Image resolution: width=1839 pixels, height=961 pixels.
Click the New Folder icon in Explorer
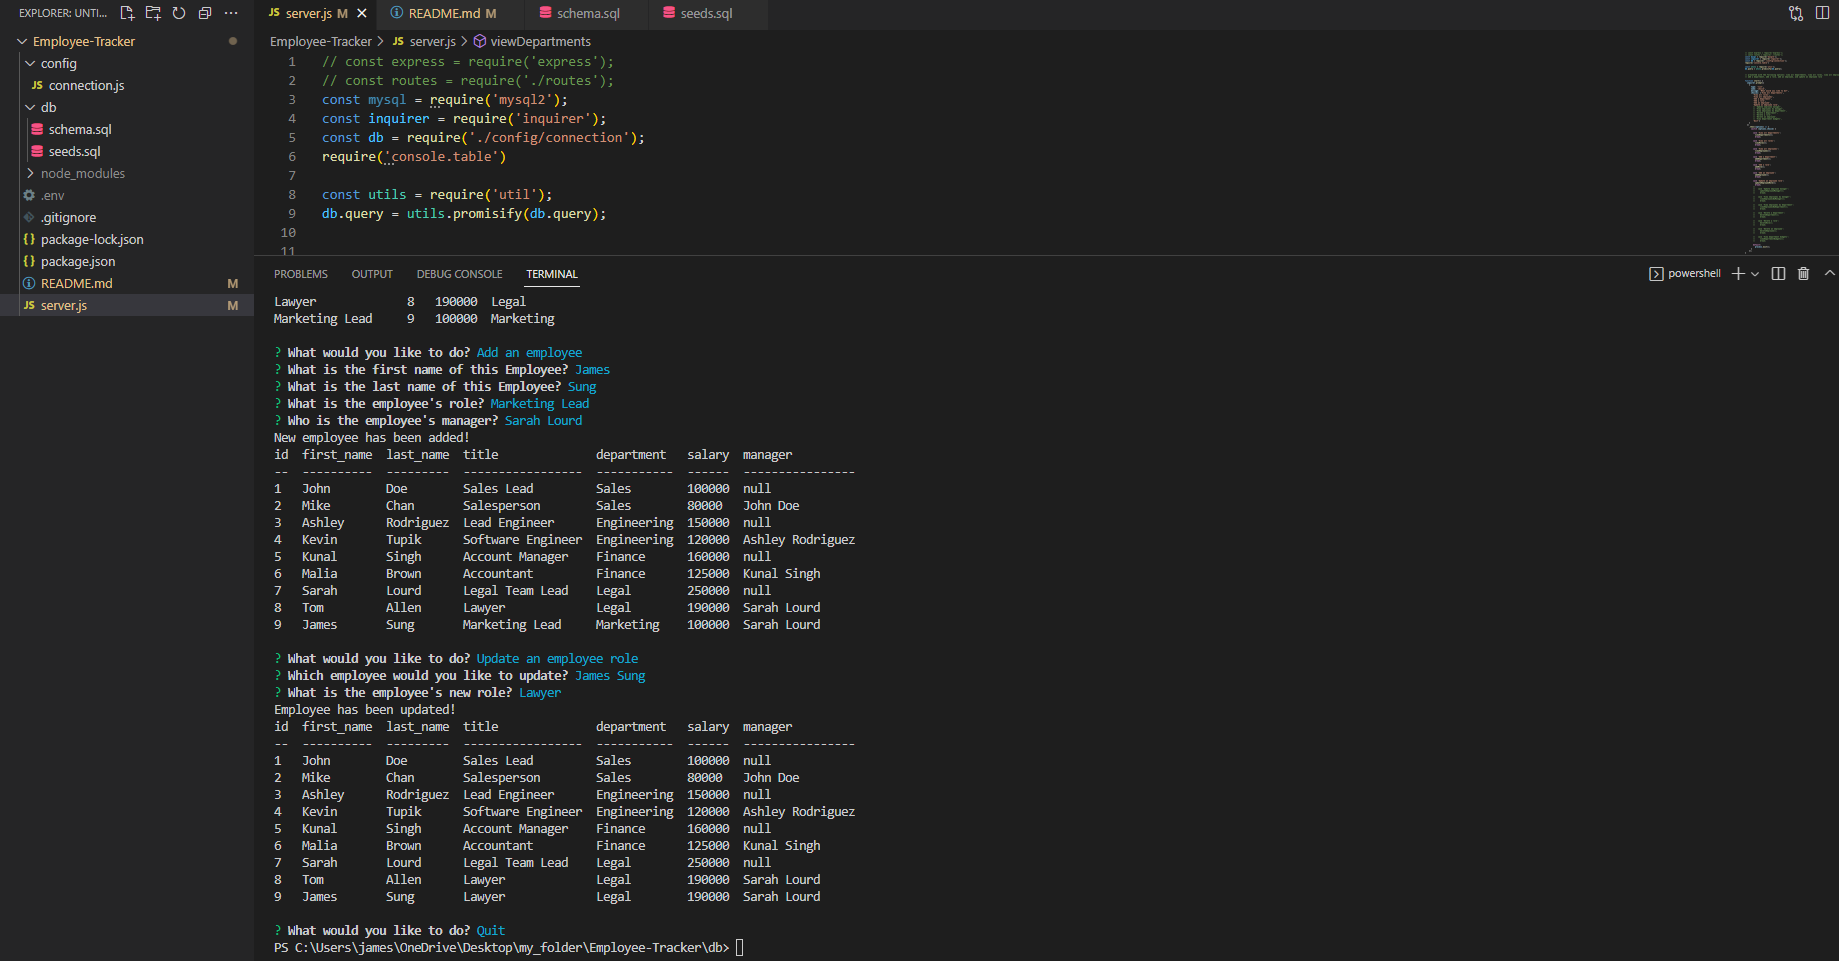(153, 13)
